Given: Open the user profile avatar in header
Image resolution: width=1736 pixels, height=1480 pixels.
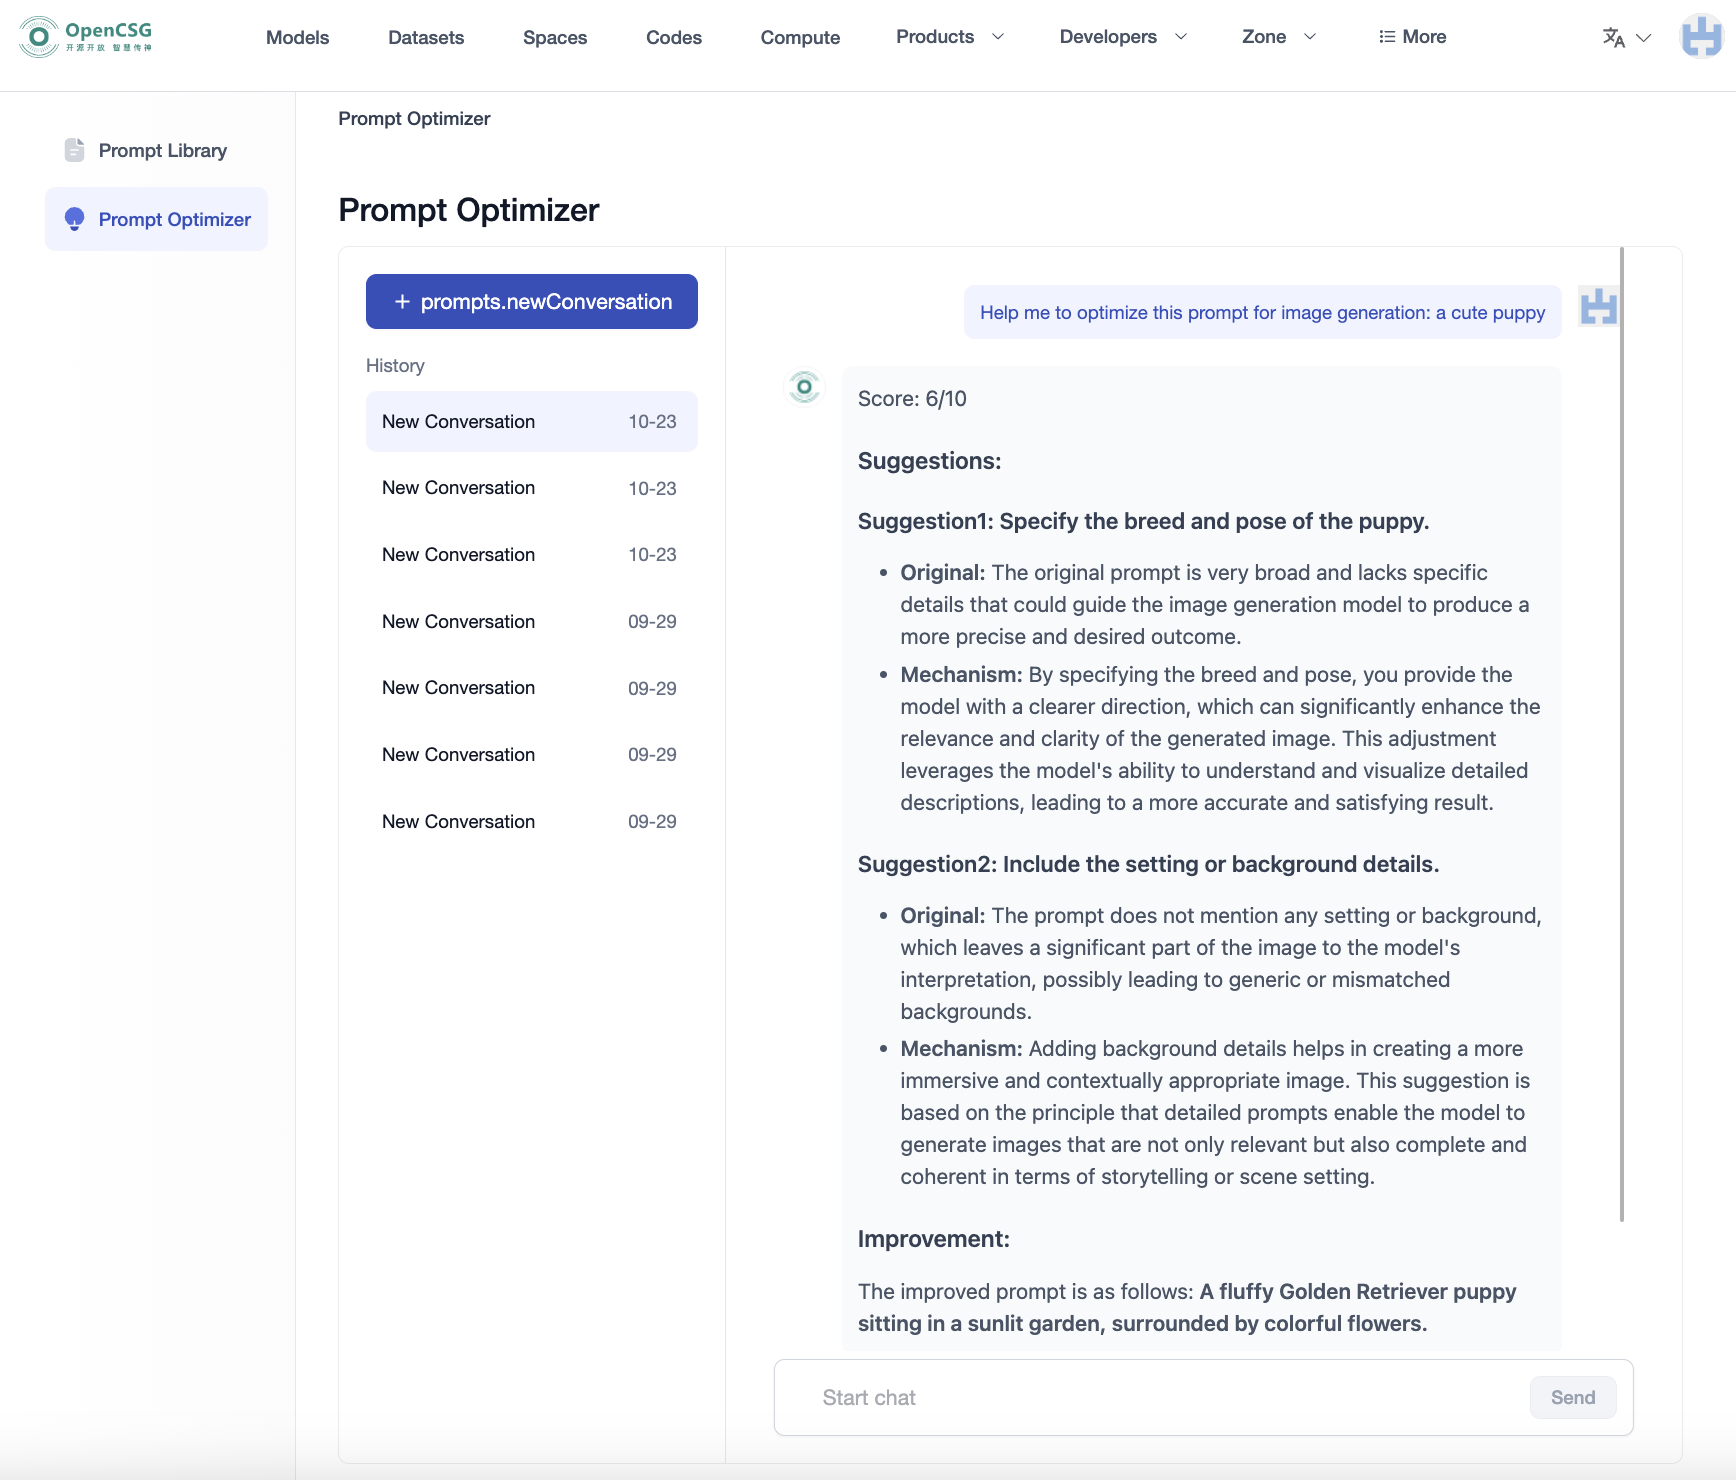Looking at the screenshot, I should tap(1701, 37).
